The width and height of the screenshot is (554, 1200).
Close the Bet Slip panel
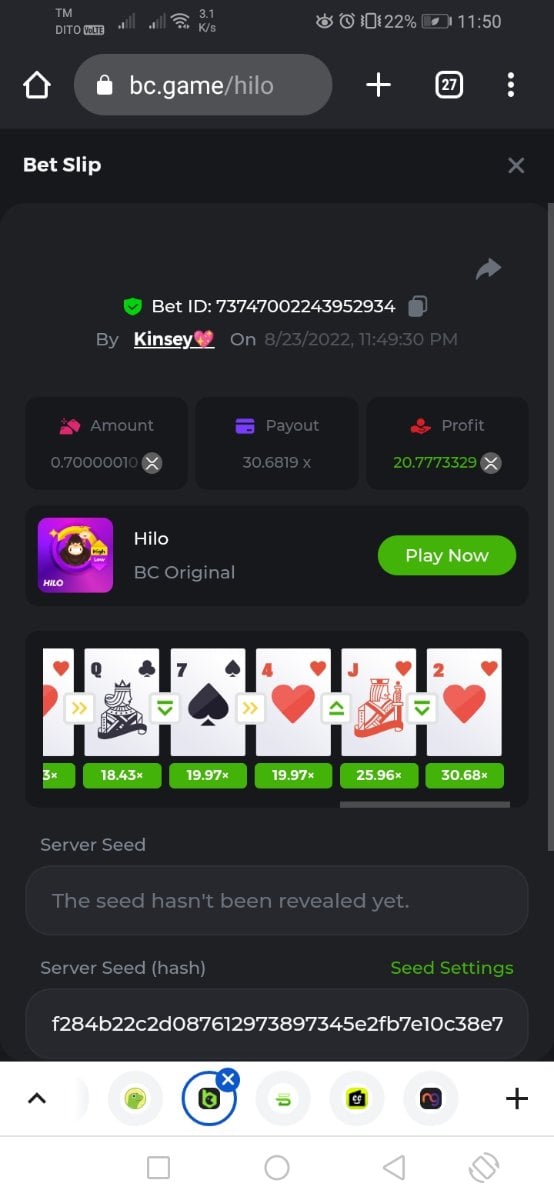pyautogui.click(x=516, y=165)
